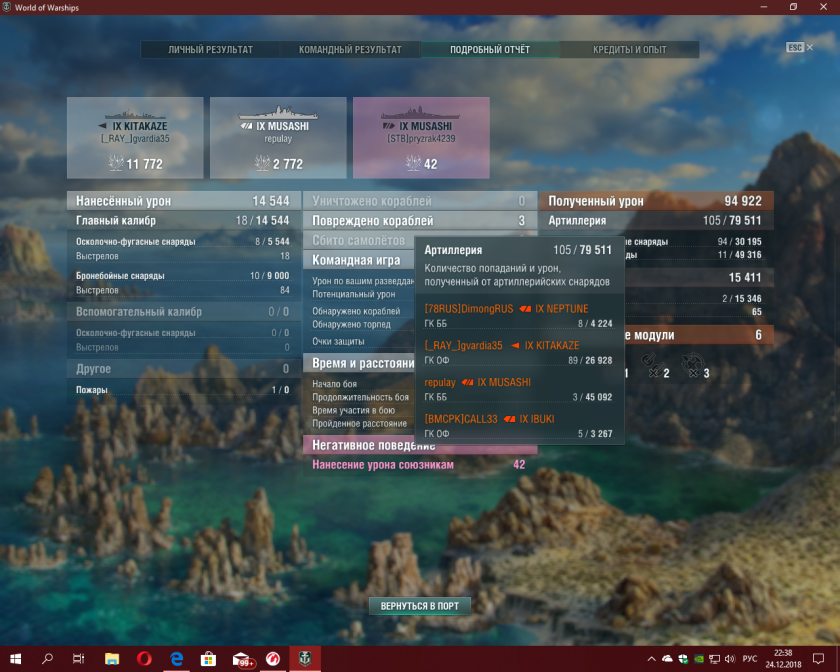This screenshot has height=672, width=840.
Task: Open the Windows notification center
Action: [x=818, y=659]
